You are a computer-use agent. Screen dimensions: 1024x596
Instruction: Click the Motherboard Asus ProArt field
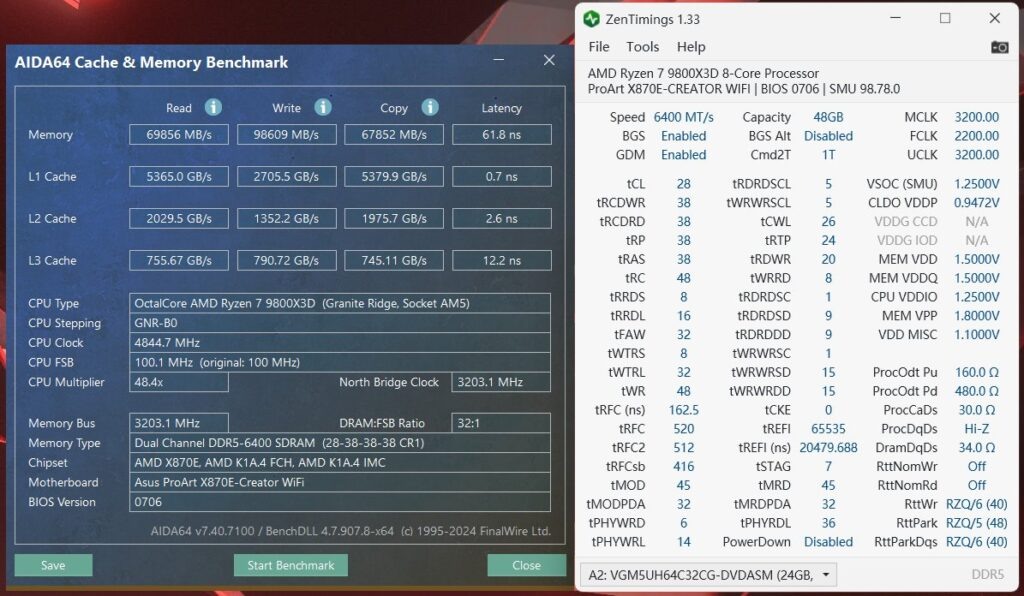[340, 482]
